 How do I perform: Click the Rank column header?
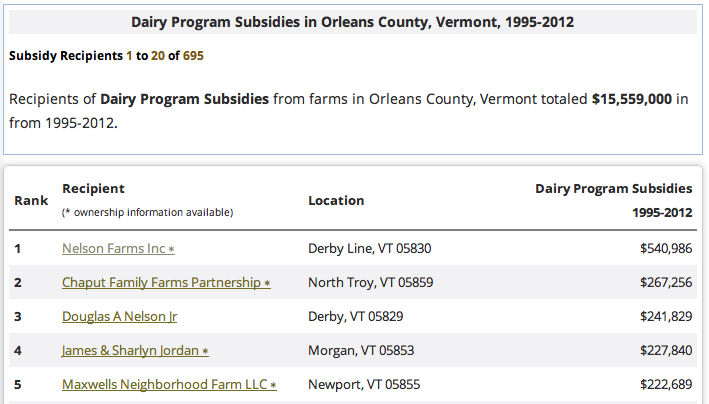[31, 200]
